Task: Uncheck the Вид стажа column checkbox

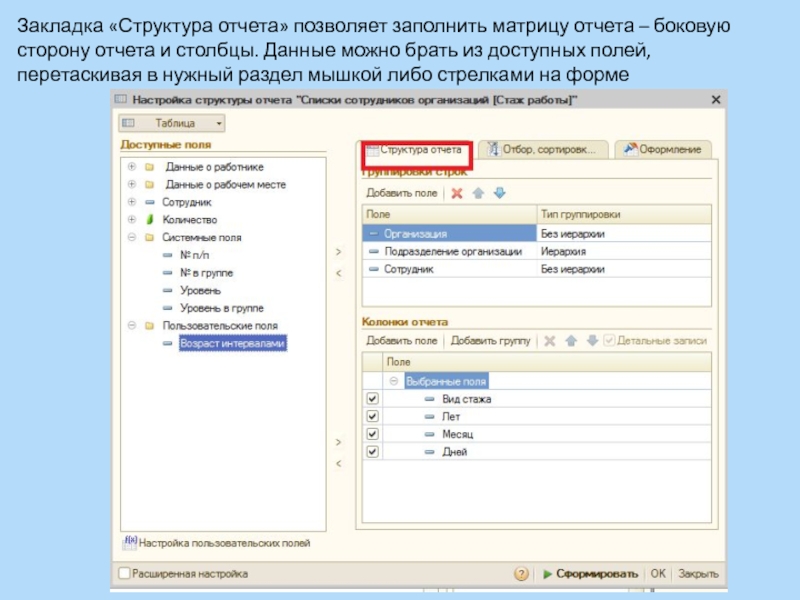Action: 373,399
